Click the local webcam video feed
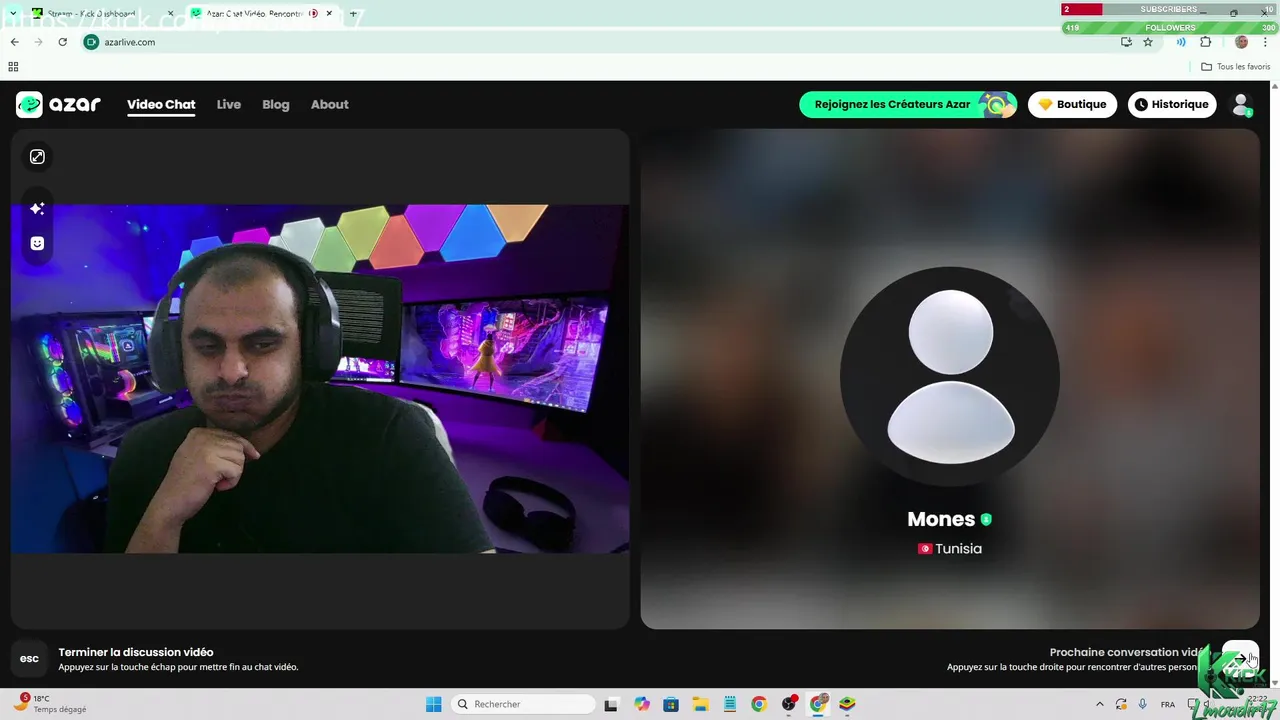1280x720 pixels. [320, 378]
